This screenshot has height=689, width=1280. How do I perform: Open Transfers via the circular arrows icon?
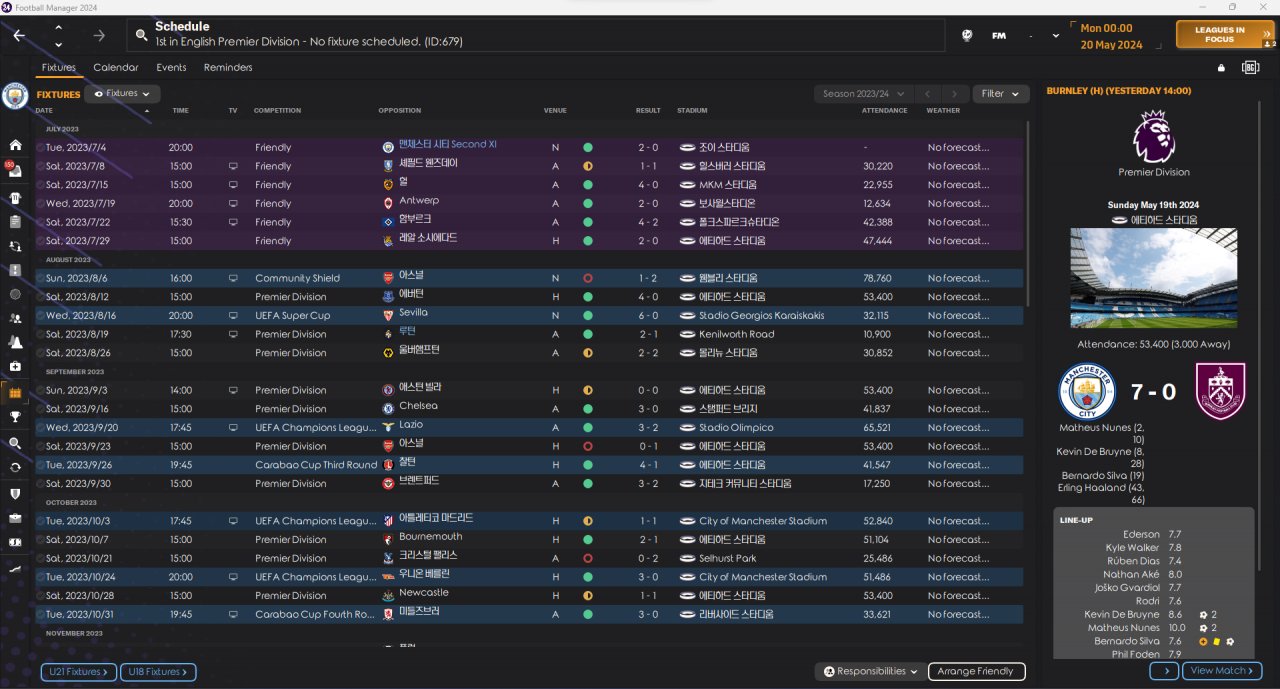click(x=15, y=467)
